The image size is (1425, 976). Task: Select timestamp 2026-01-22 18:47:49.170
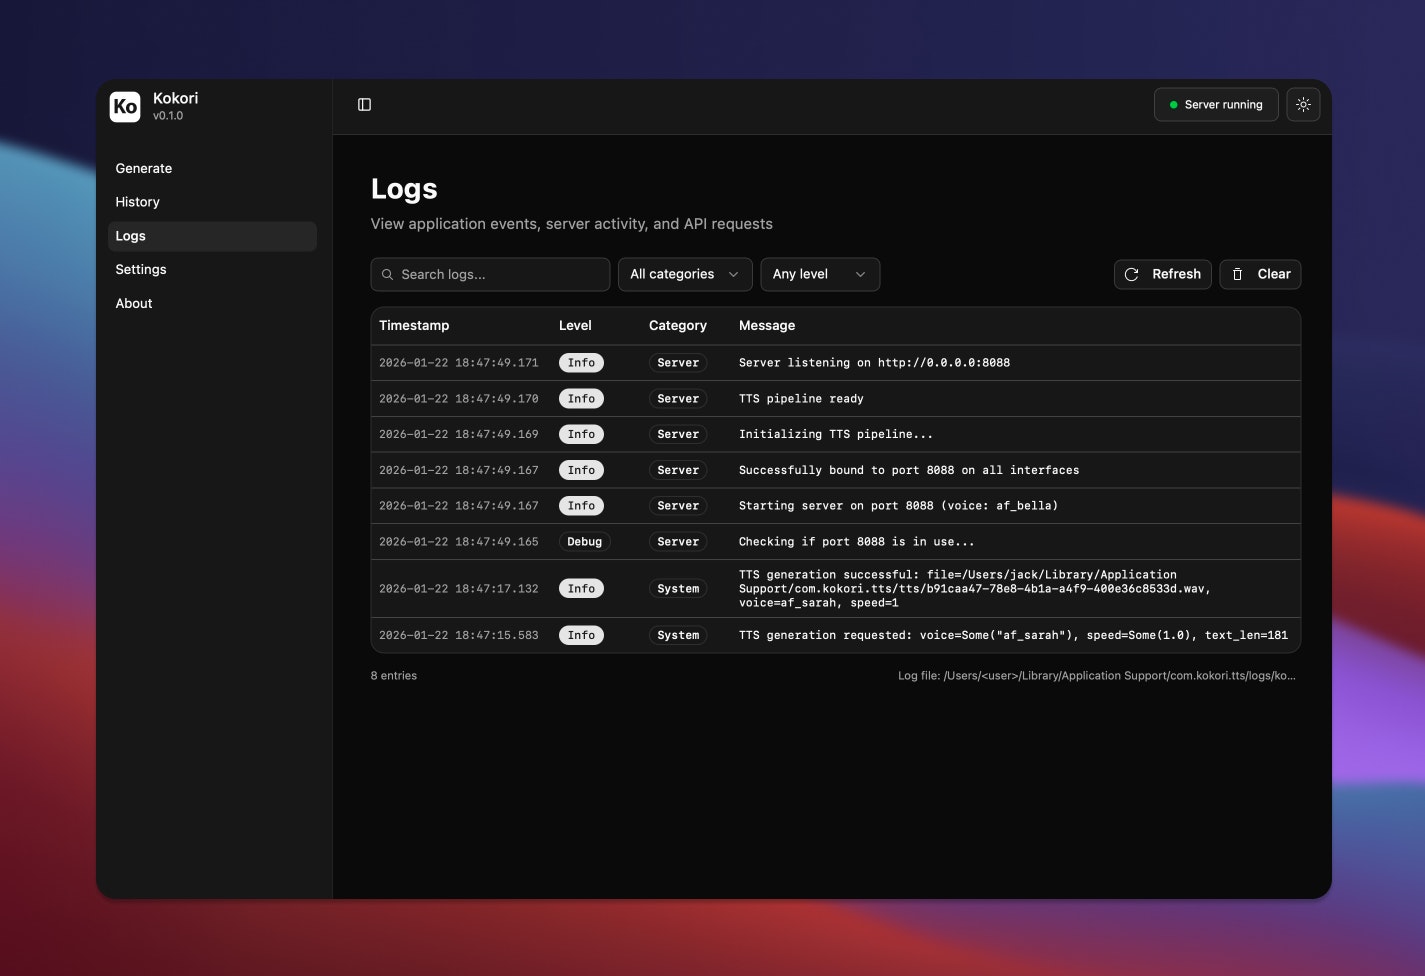pos(459,399)
